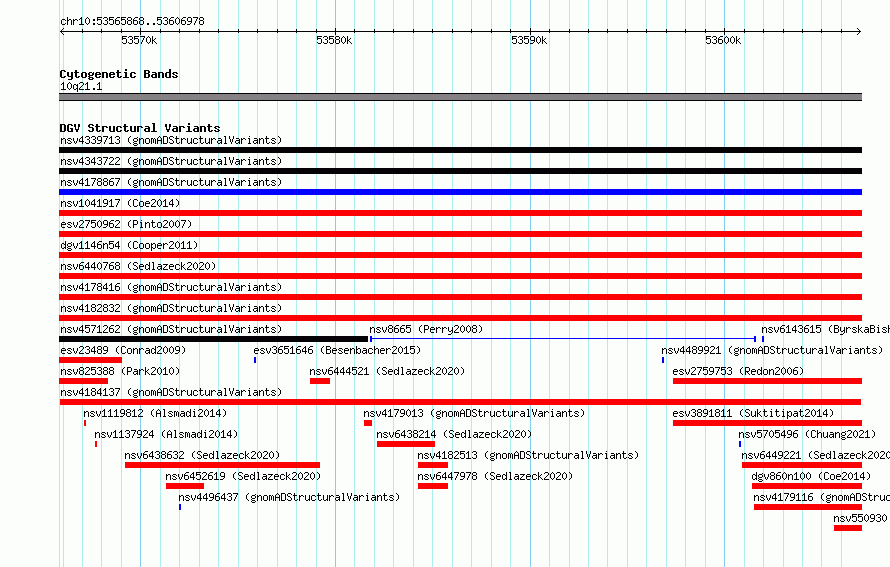
Task: Open the nsv4178867 variant label
Action: 171,182
